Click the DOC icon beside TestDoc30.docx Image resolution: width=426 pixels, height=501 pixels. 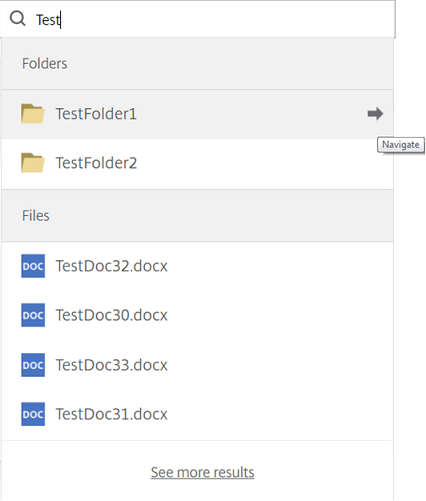33,315
